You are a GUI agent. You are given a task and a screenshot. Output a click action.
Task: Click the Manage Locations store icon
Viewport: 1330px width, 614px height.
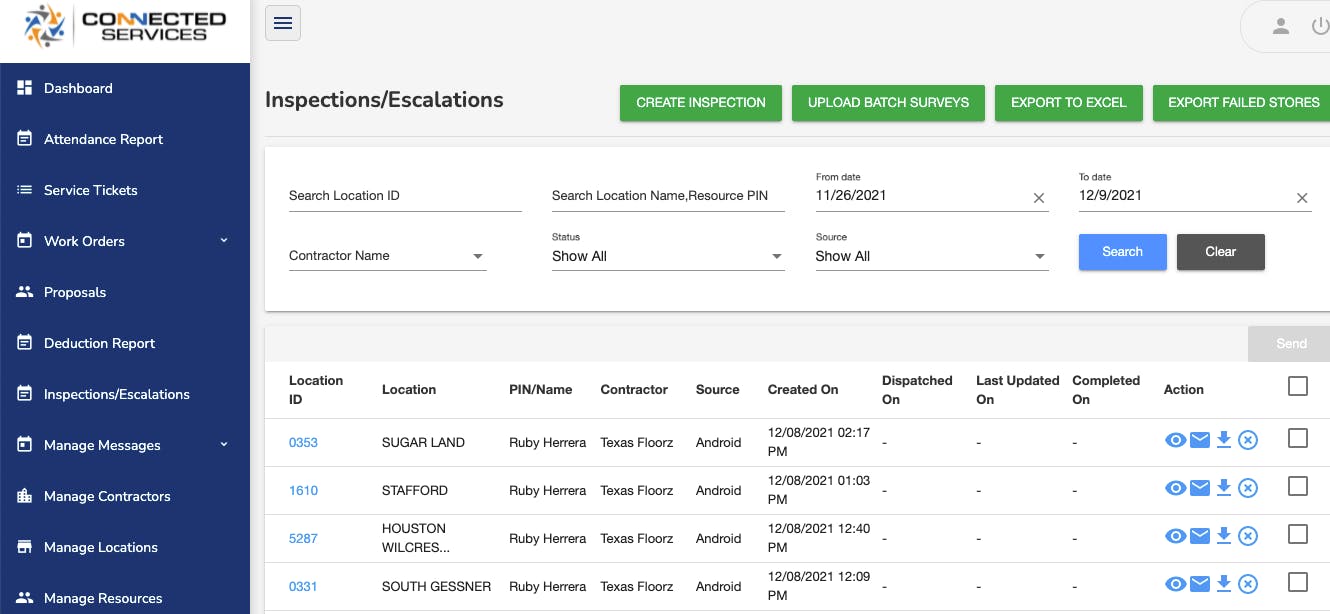click(x=25, y=547)
